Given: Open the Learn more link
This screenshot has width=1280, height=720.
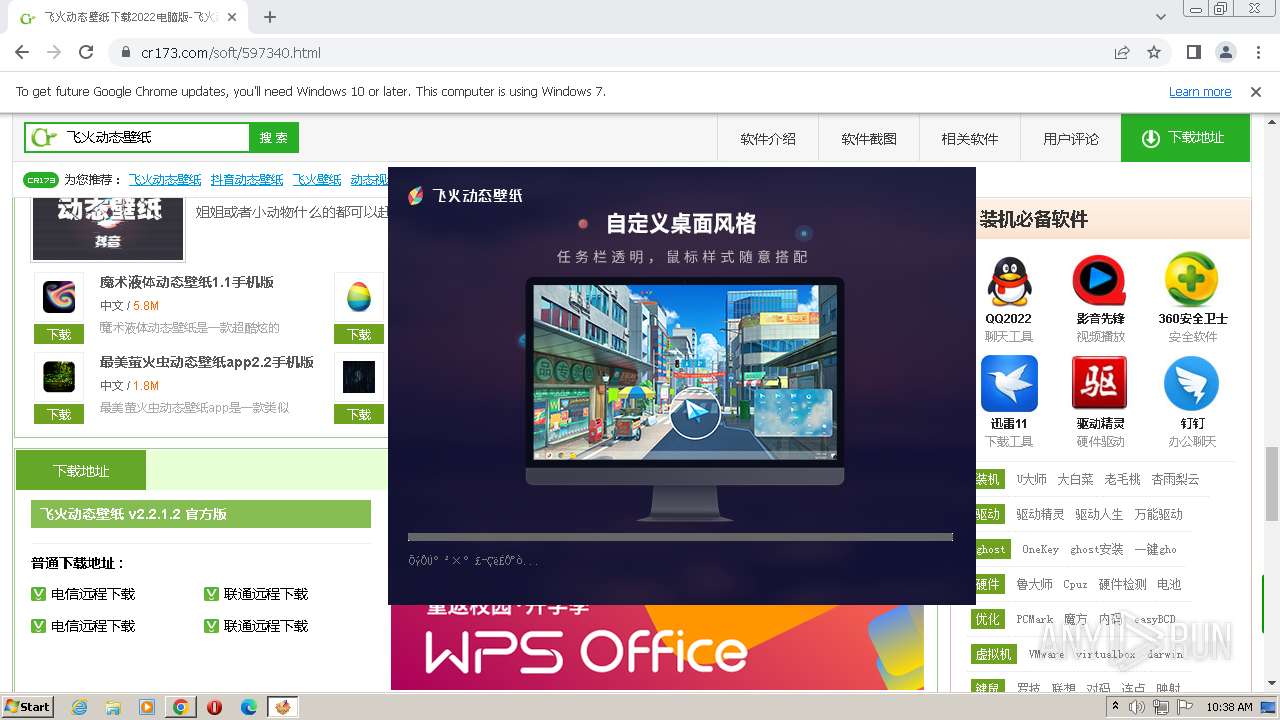Looking at the screenshot, I should coord(1200,91).
